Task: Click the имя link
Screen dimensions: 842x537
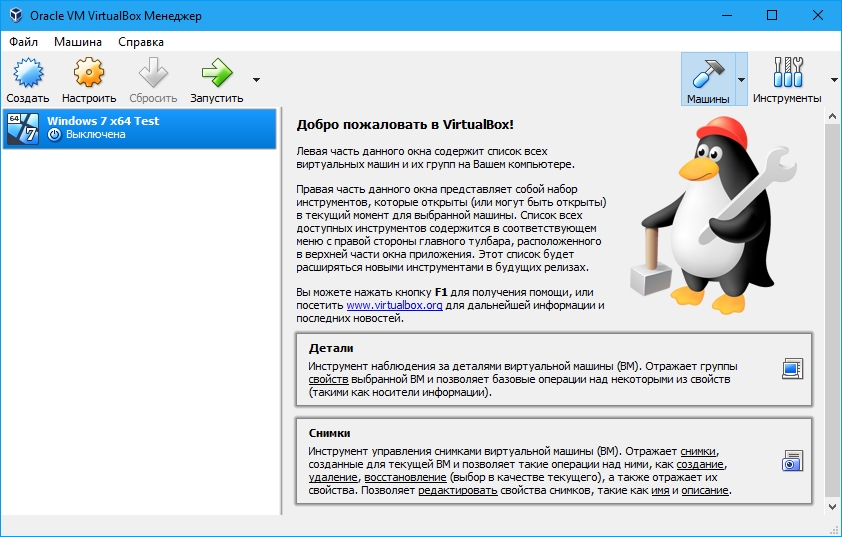Action: coord(660,490)
